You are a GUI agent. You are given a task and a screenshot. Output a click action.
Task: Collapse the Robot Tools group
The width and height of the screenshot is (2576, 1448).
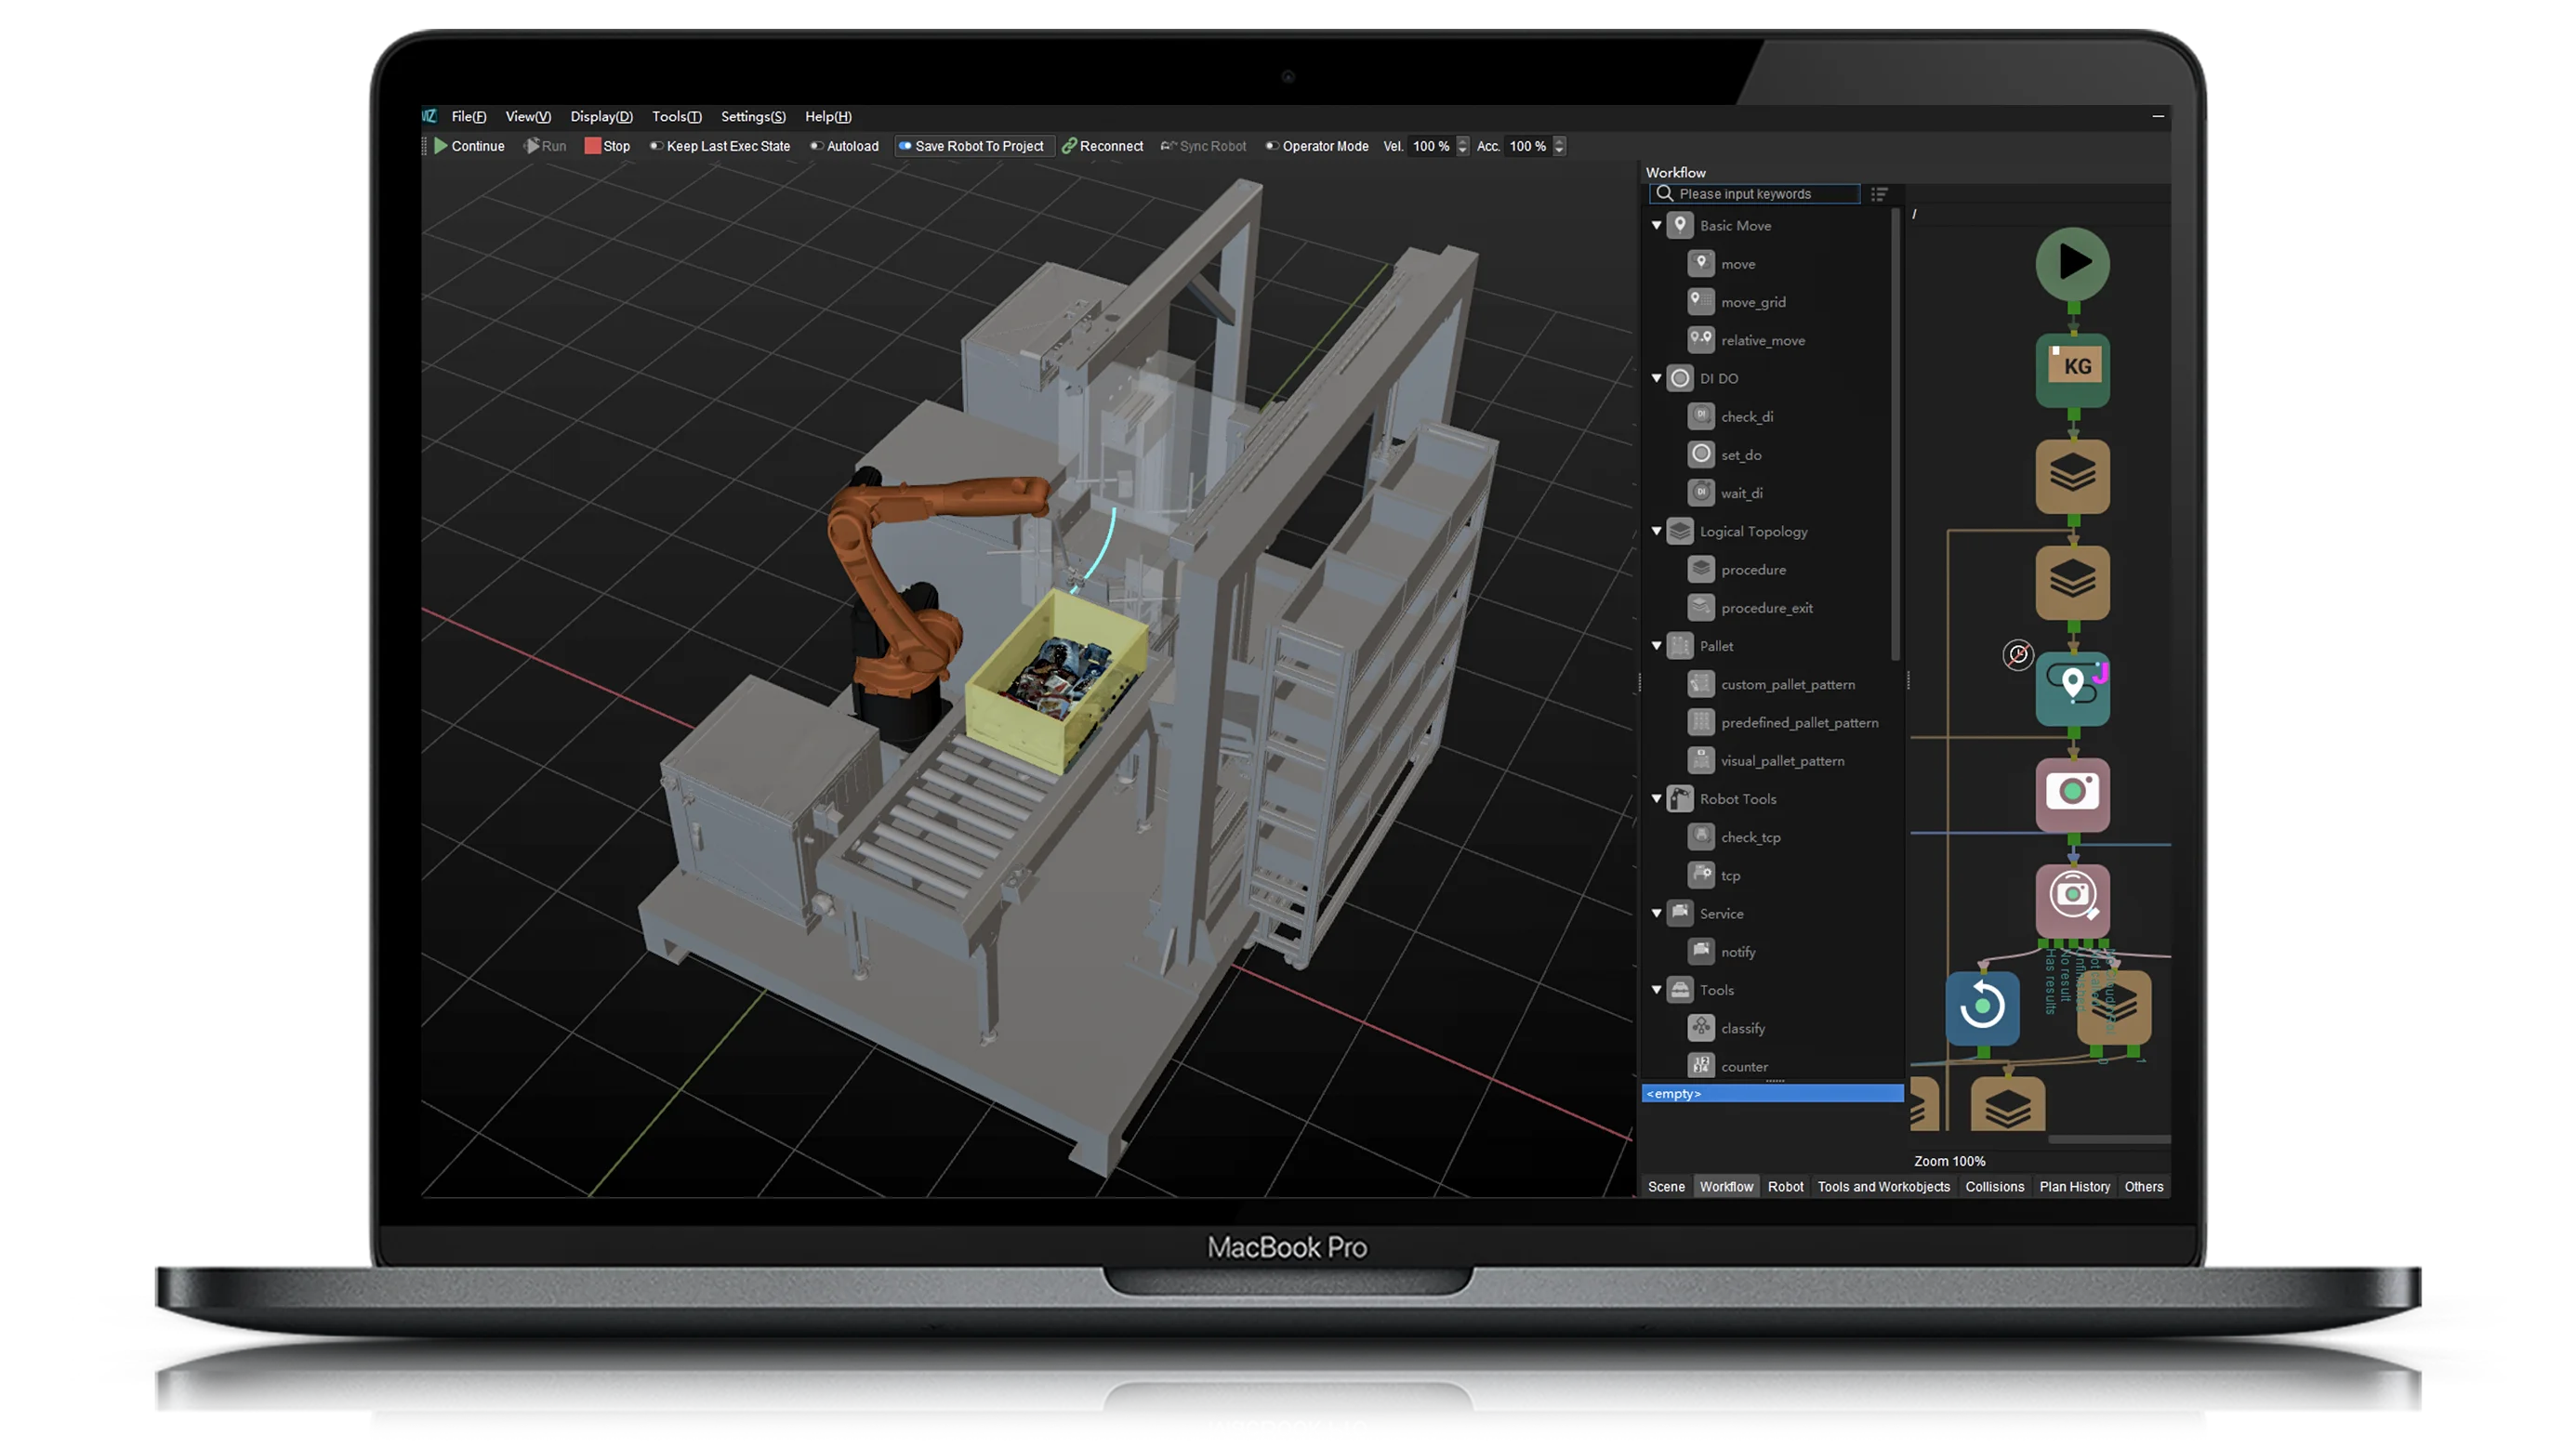[x=1656, y=799]
